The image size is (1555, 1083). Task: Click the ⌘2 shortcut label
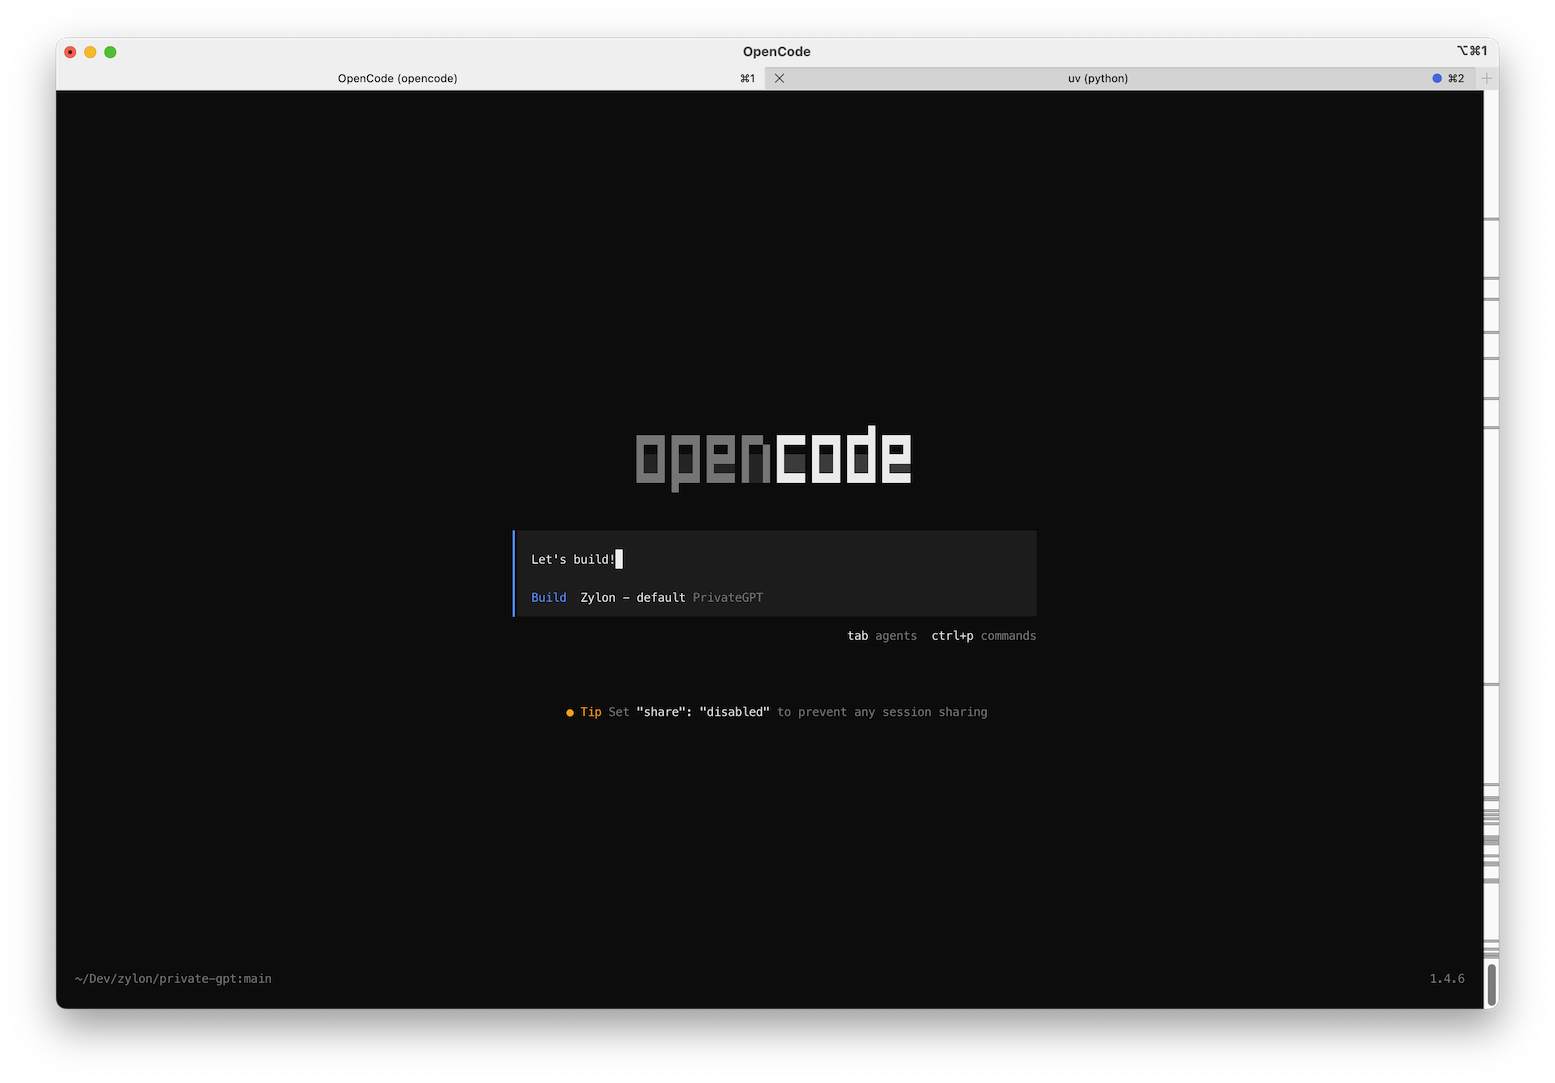click(x=1456, y=78)
